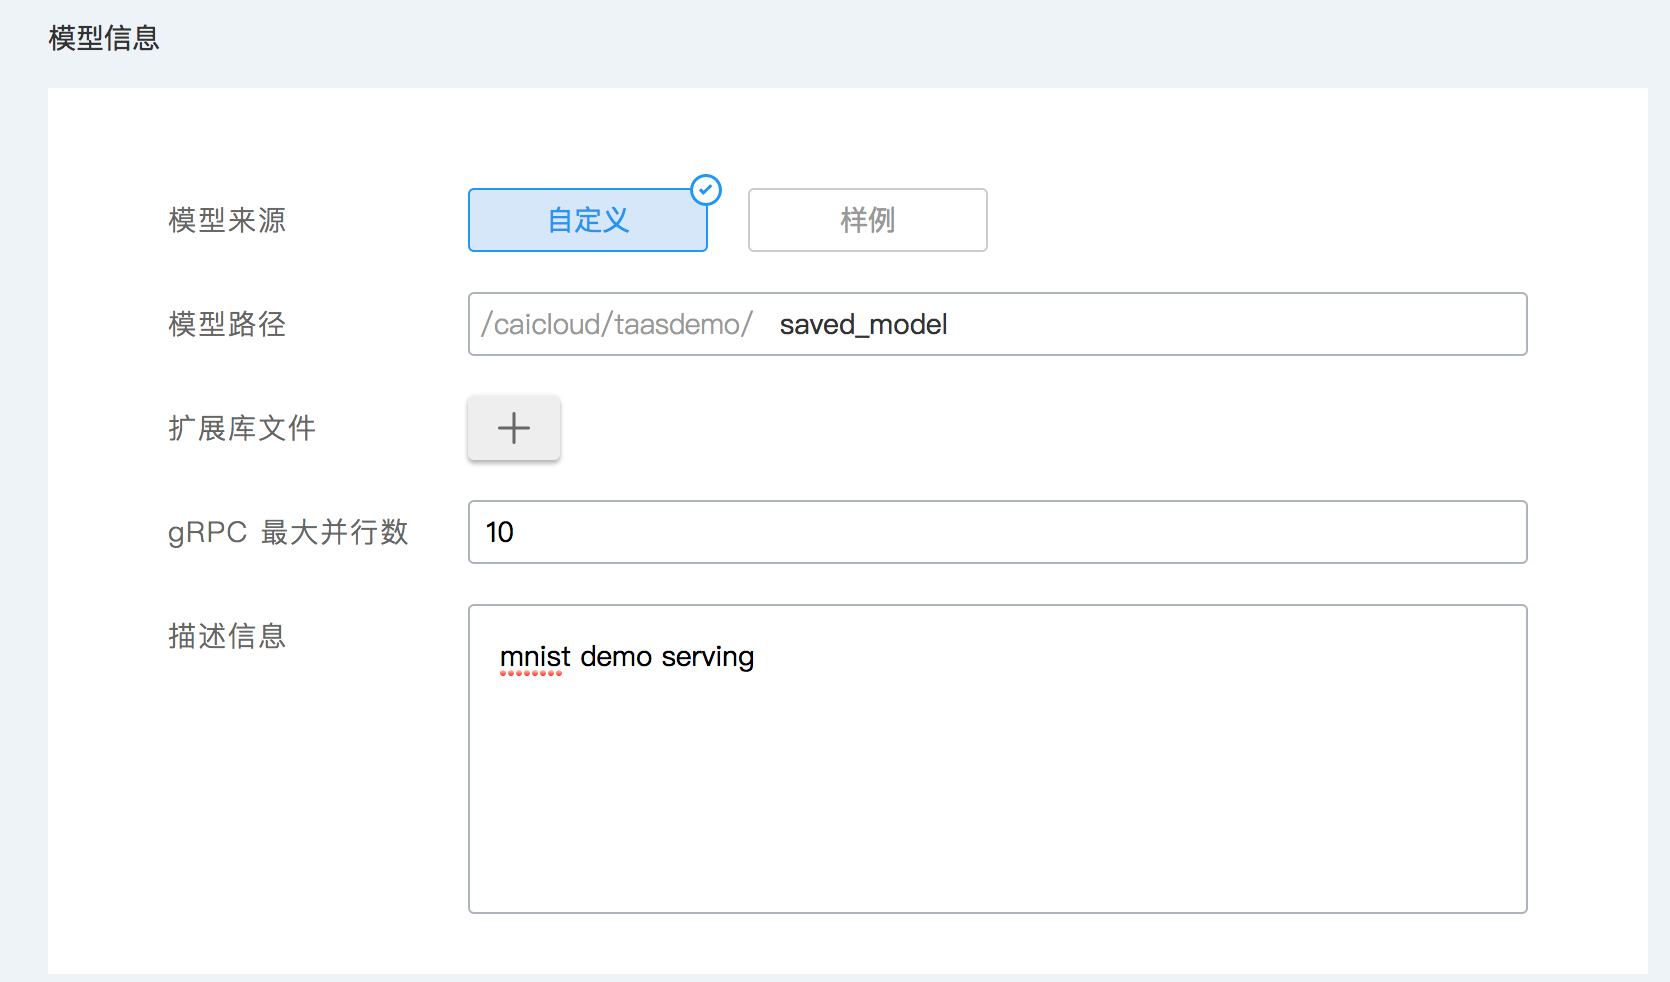Click the word demo in description text
The image size is (1670, 982).
[x=616, y=657]
